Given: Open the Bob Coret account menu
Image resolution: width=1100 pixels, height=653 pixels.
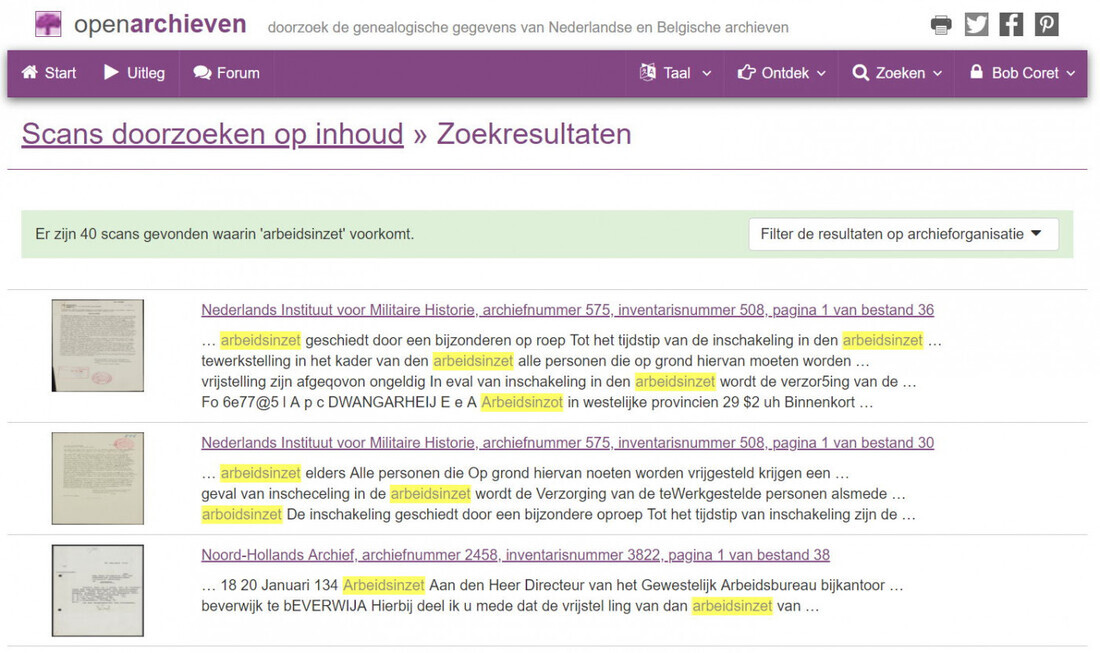Looking at the screenshot, I should click(1021, 73).
